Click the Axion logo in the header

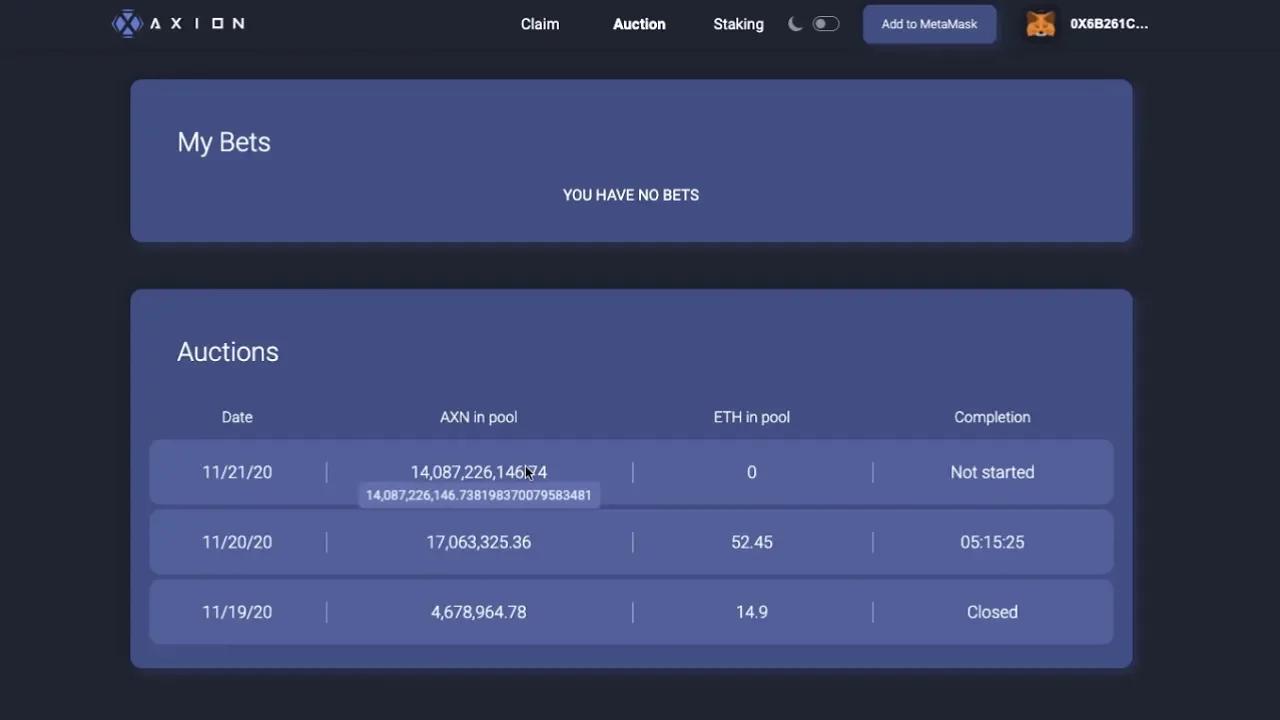(178, 23)
